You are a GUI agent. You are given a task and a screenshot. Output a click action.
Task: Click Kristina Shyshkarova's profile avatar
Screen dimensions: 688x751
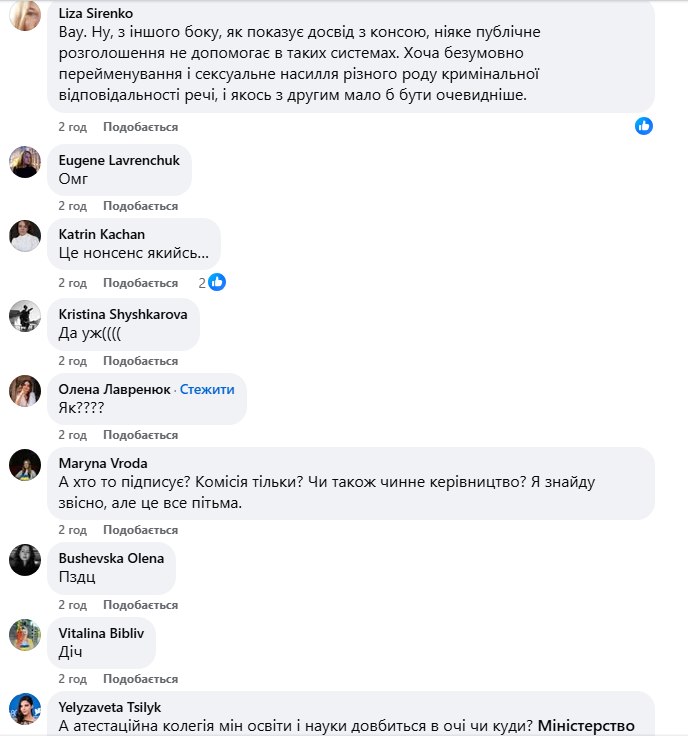coord(25,316)
